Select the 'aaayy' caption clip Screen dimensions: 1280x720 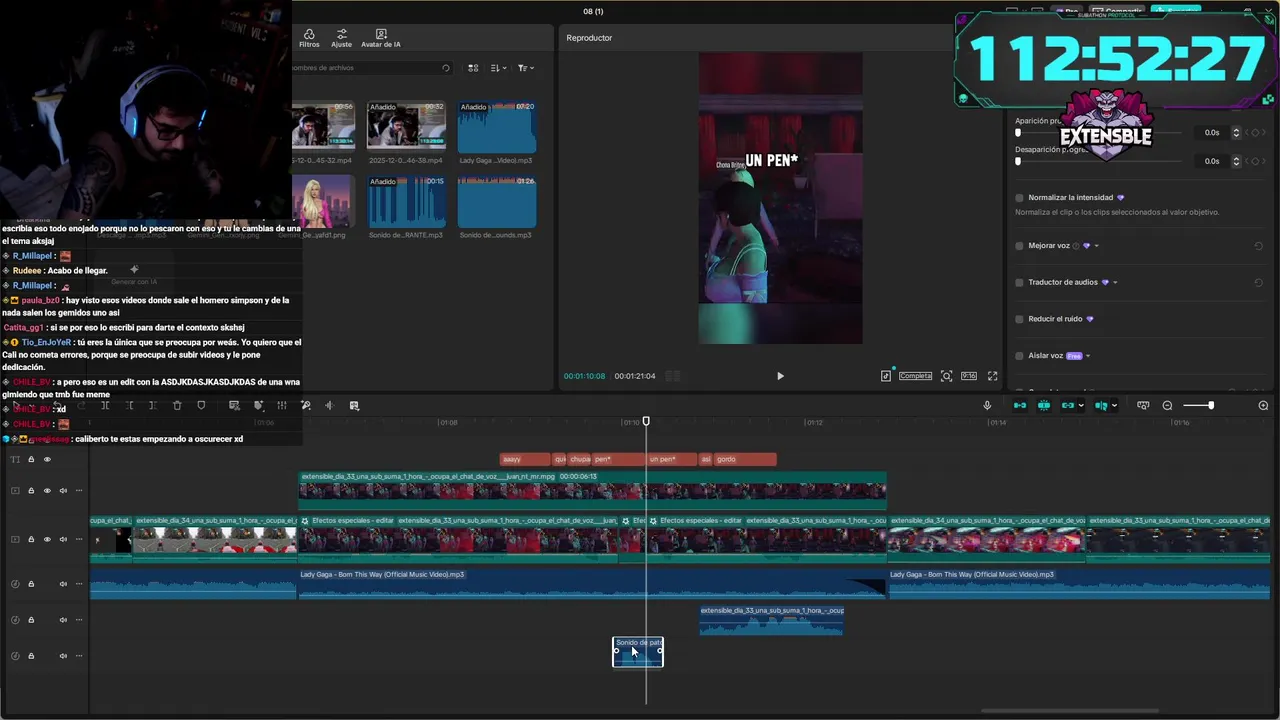[524, 459]
